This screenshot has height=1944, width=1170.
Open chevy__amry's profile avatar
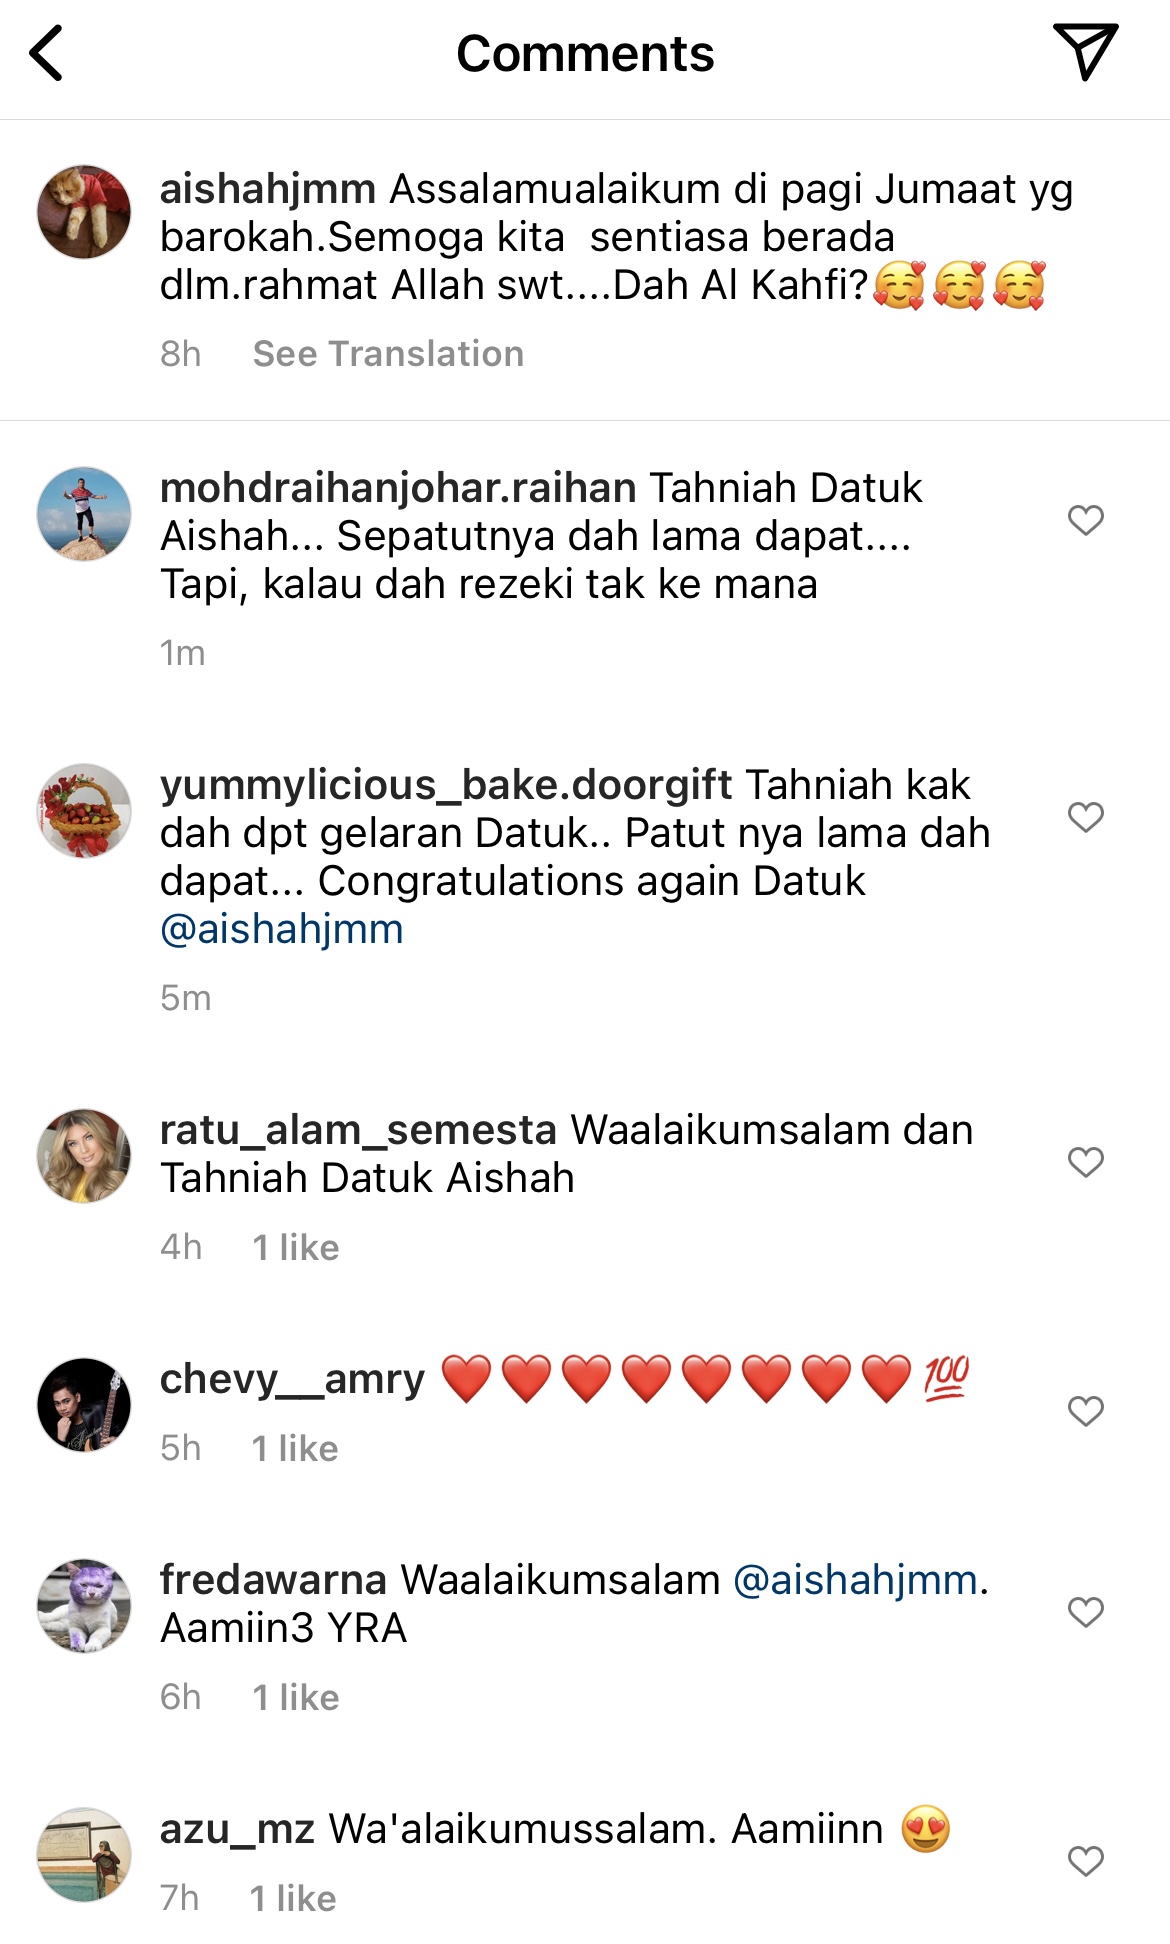click(x=84, y=1405)
